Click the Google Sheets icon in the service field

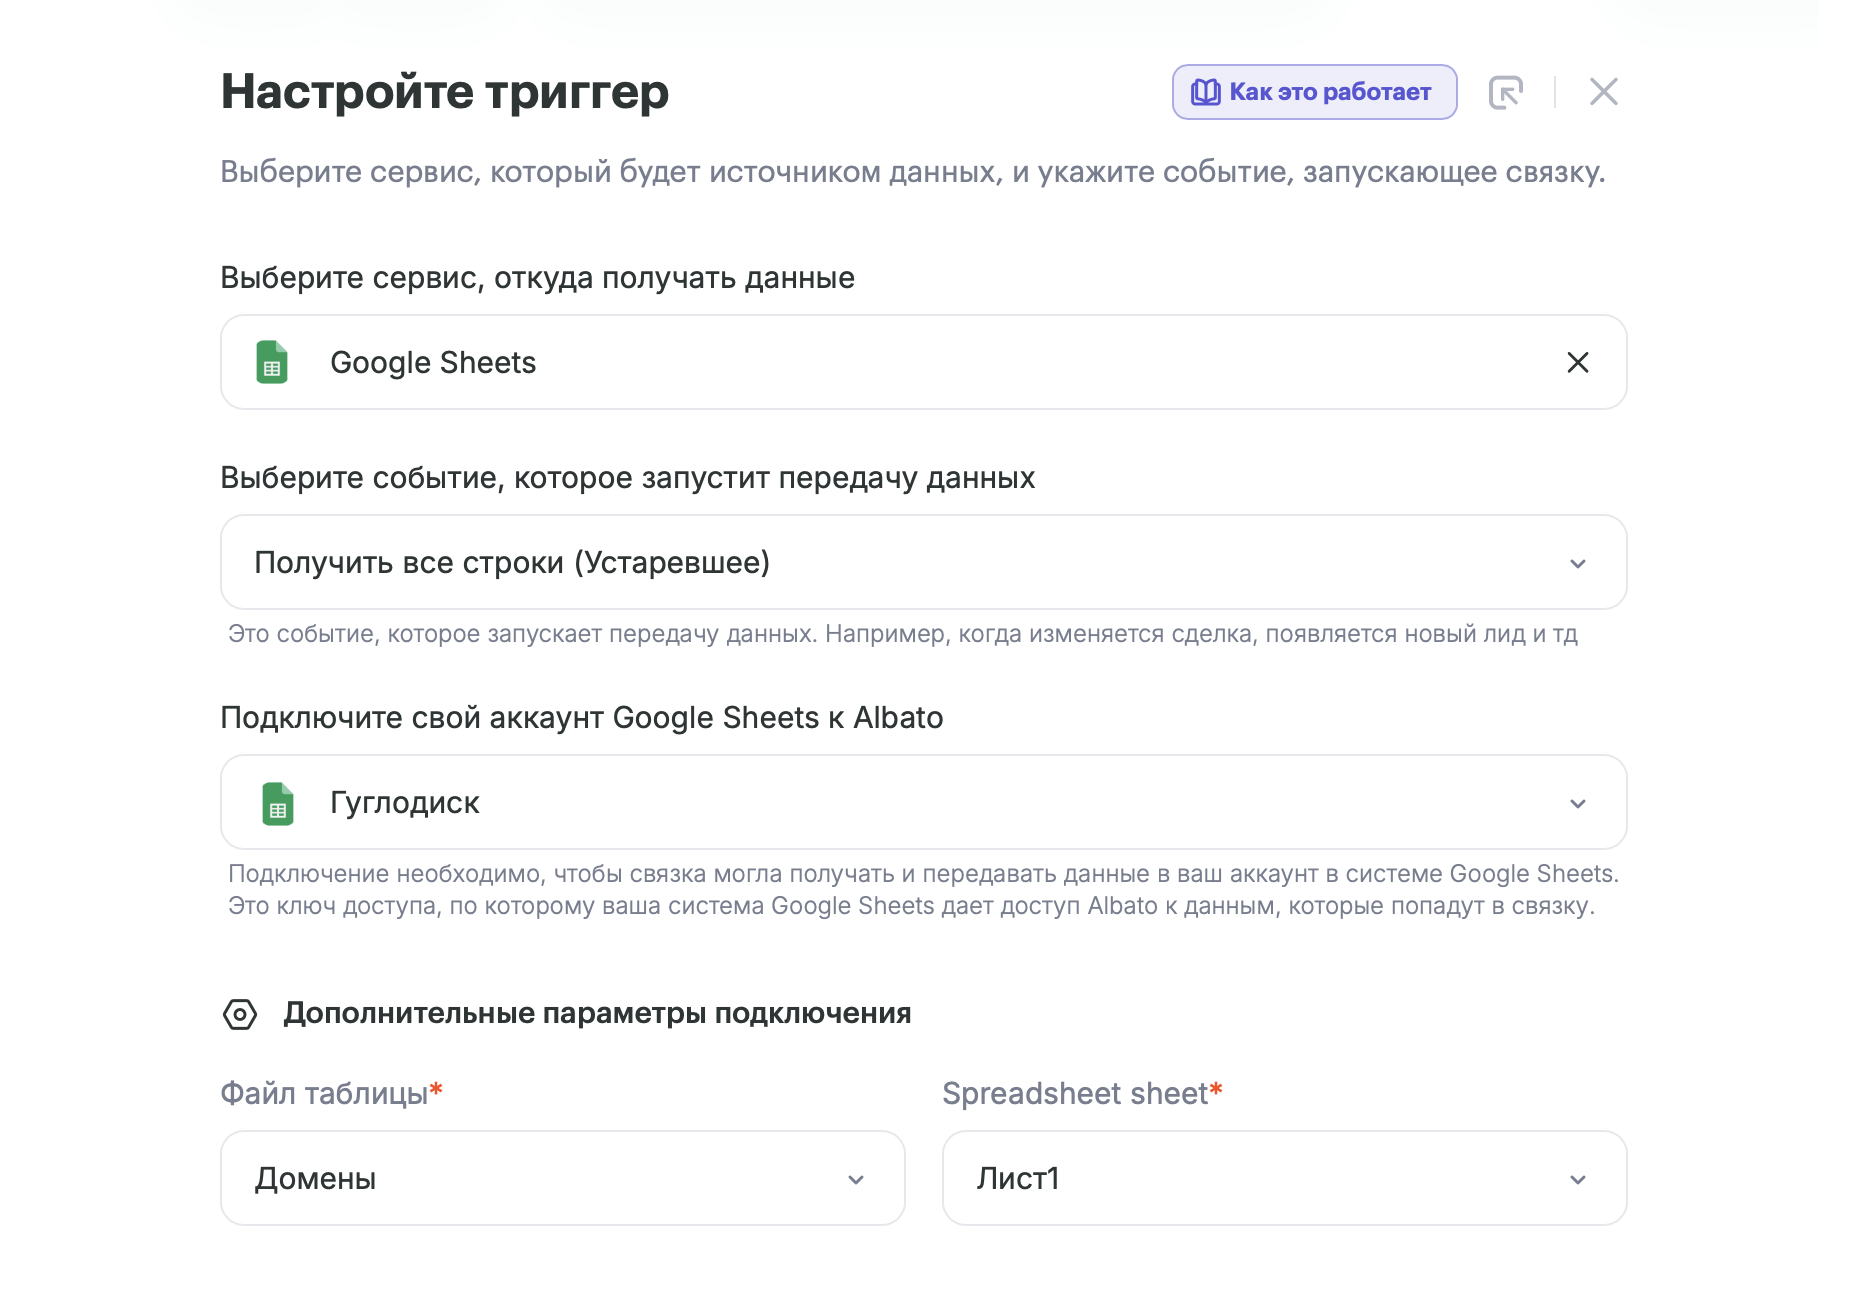coord(272,362)
